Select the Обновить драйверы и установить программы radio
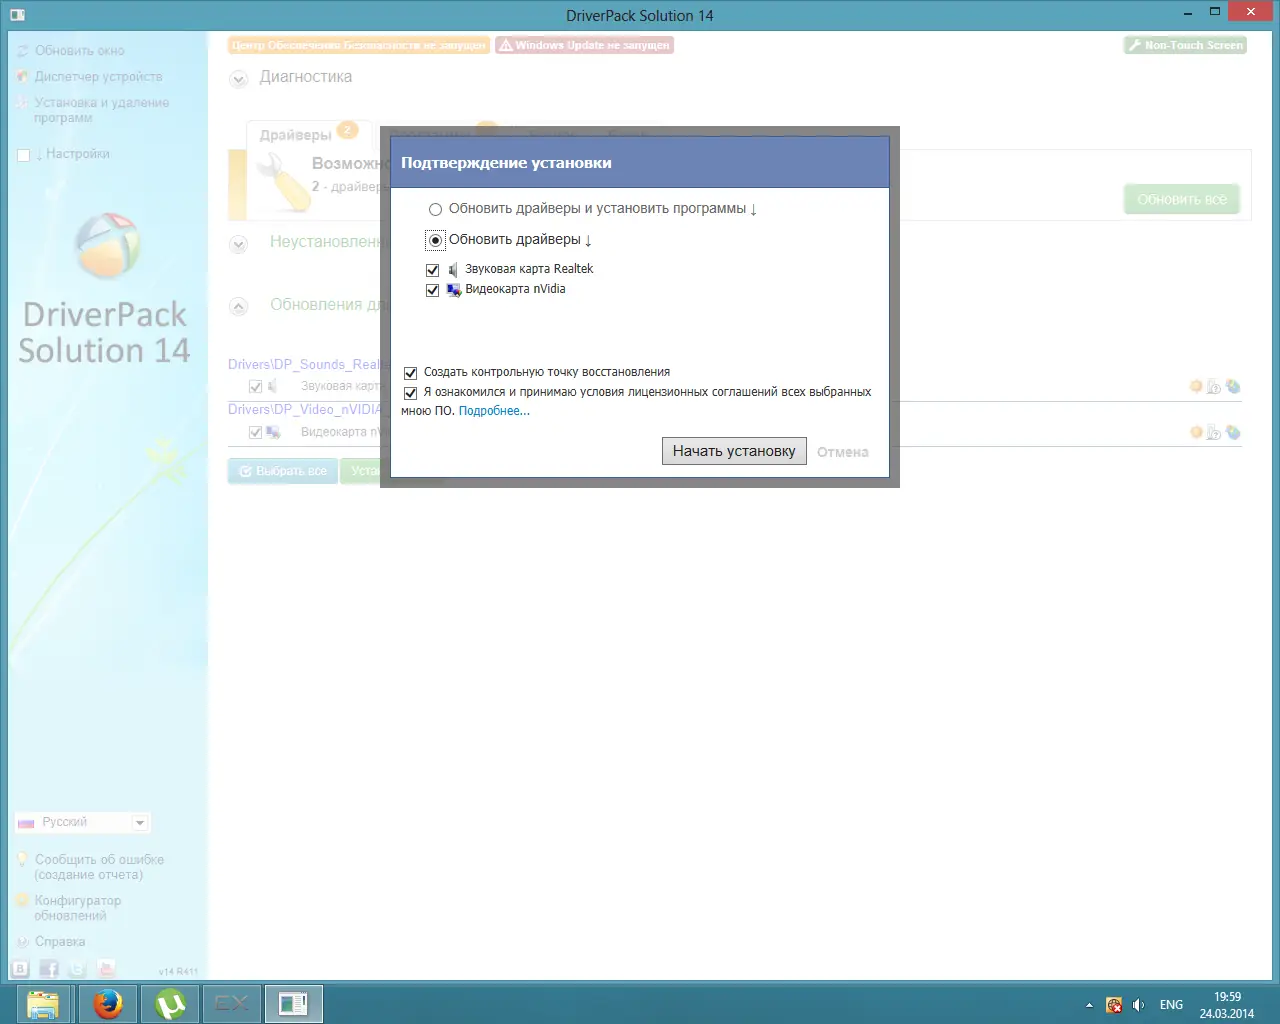 [x=435, y=210]
